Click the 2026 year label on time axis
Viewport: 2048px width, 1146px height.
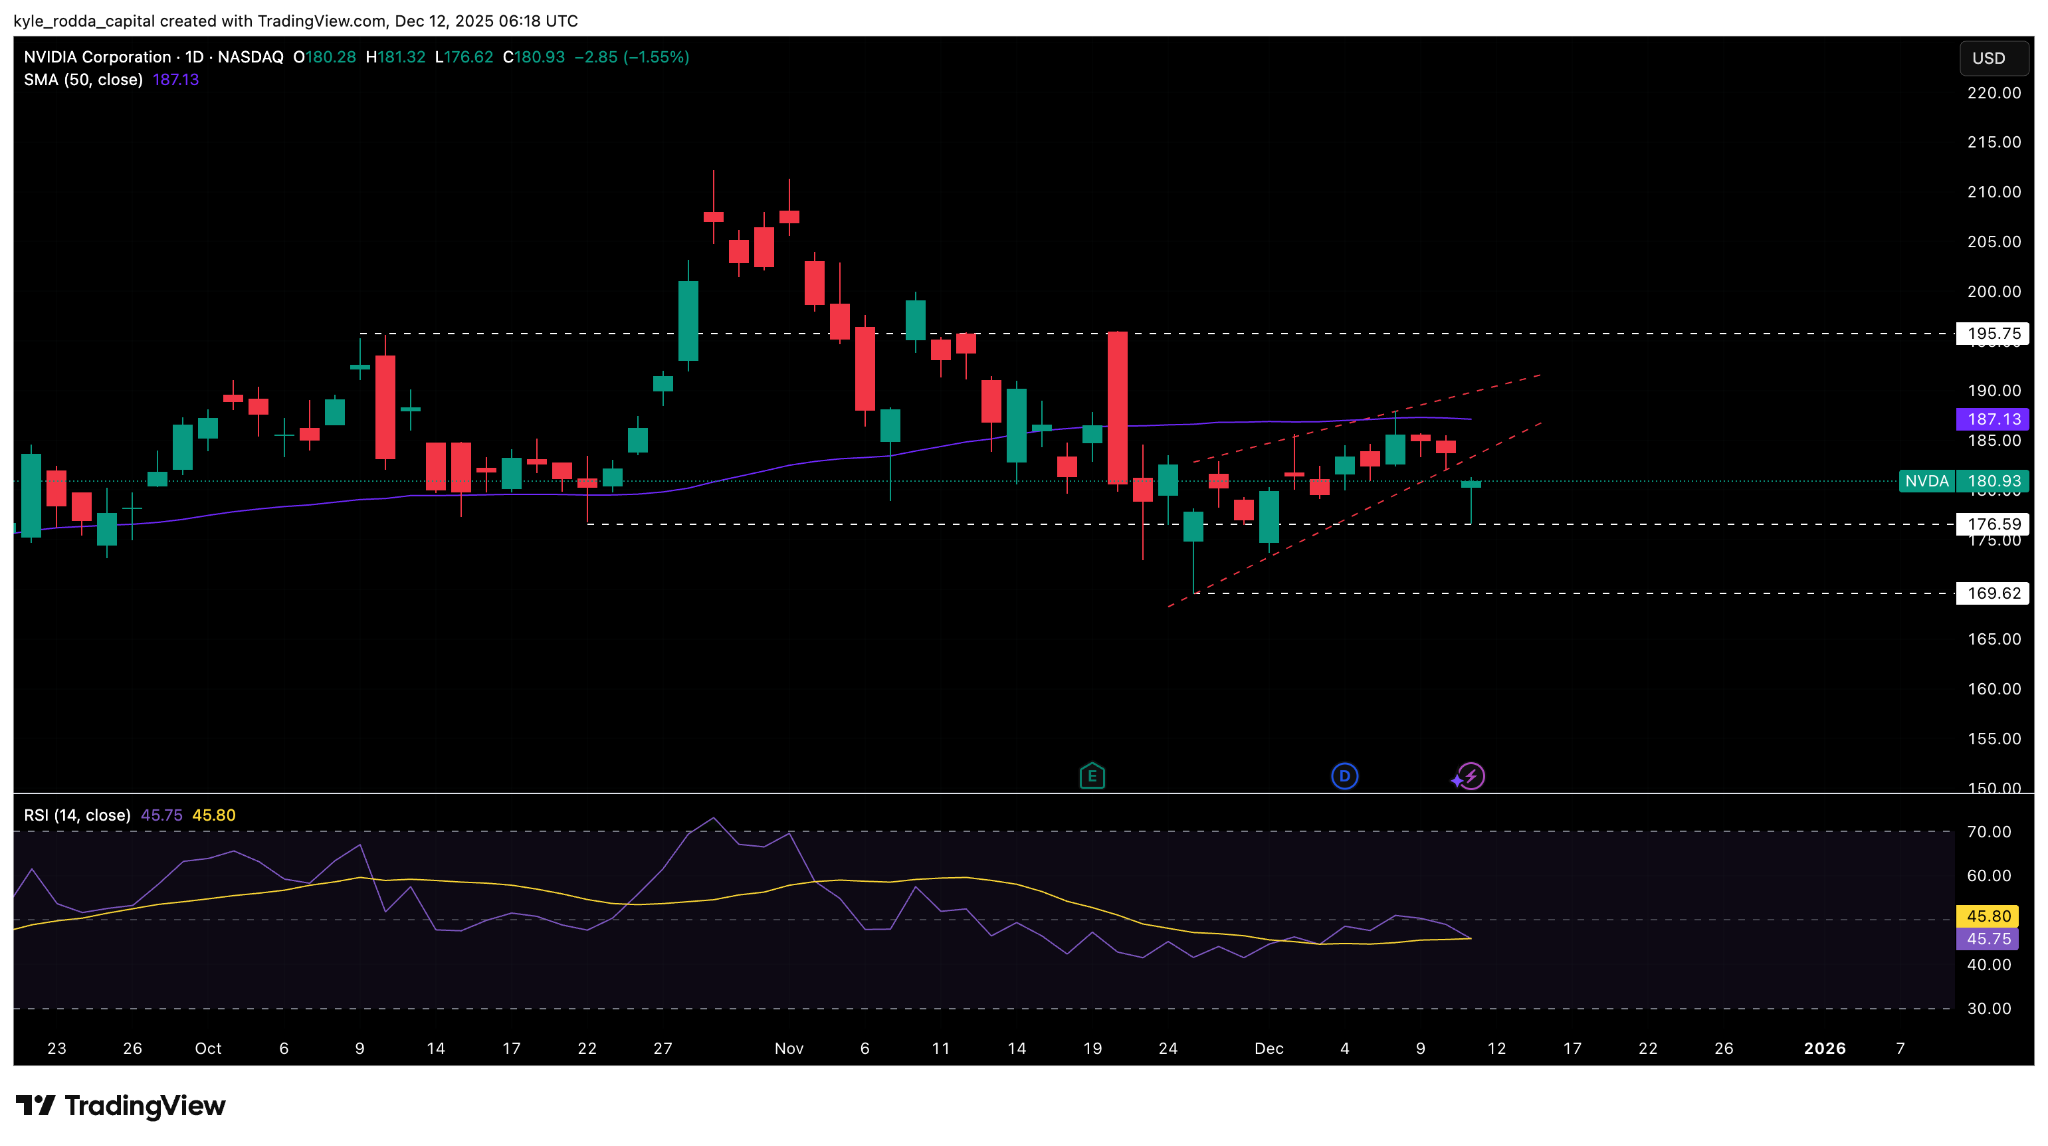(x=1824, y=1048)
